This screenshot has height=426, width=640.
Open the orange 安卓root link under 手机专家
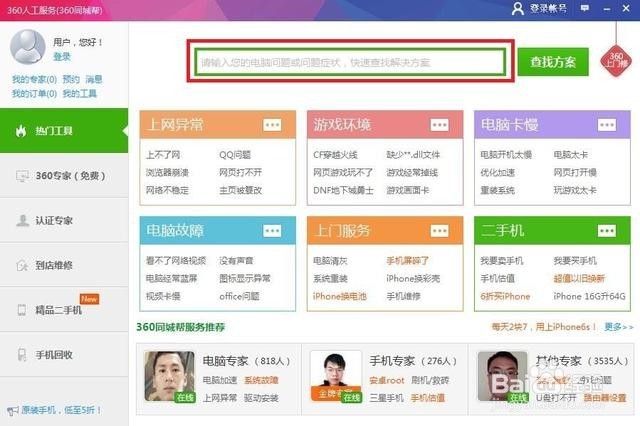point(387,380)
